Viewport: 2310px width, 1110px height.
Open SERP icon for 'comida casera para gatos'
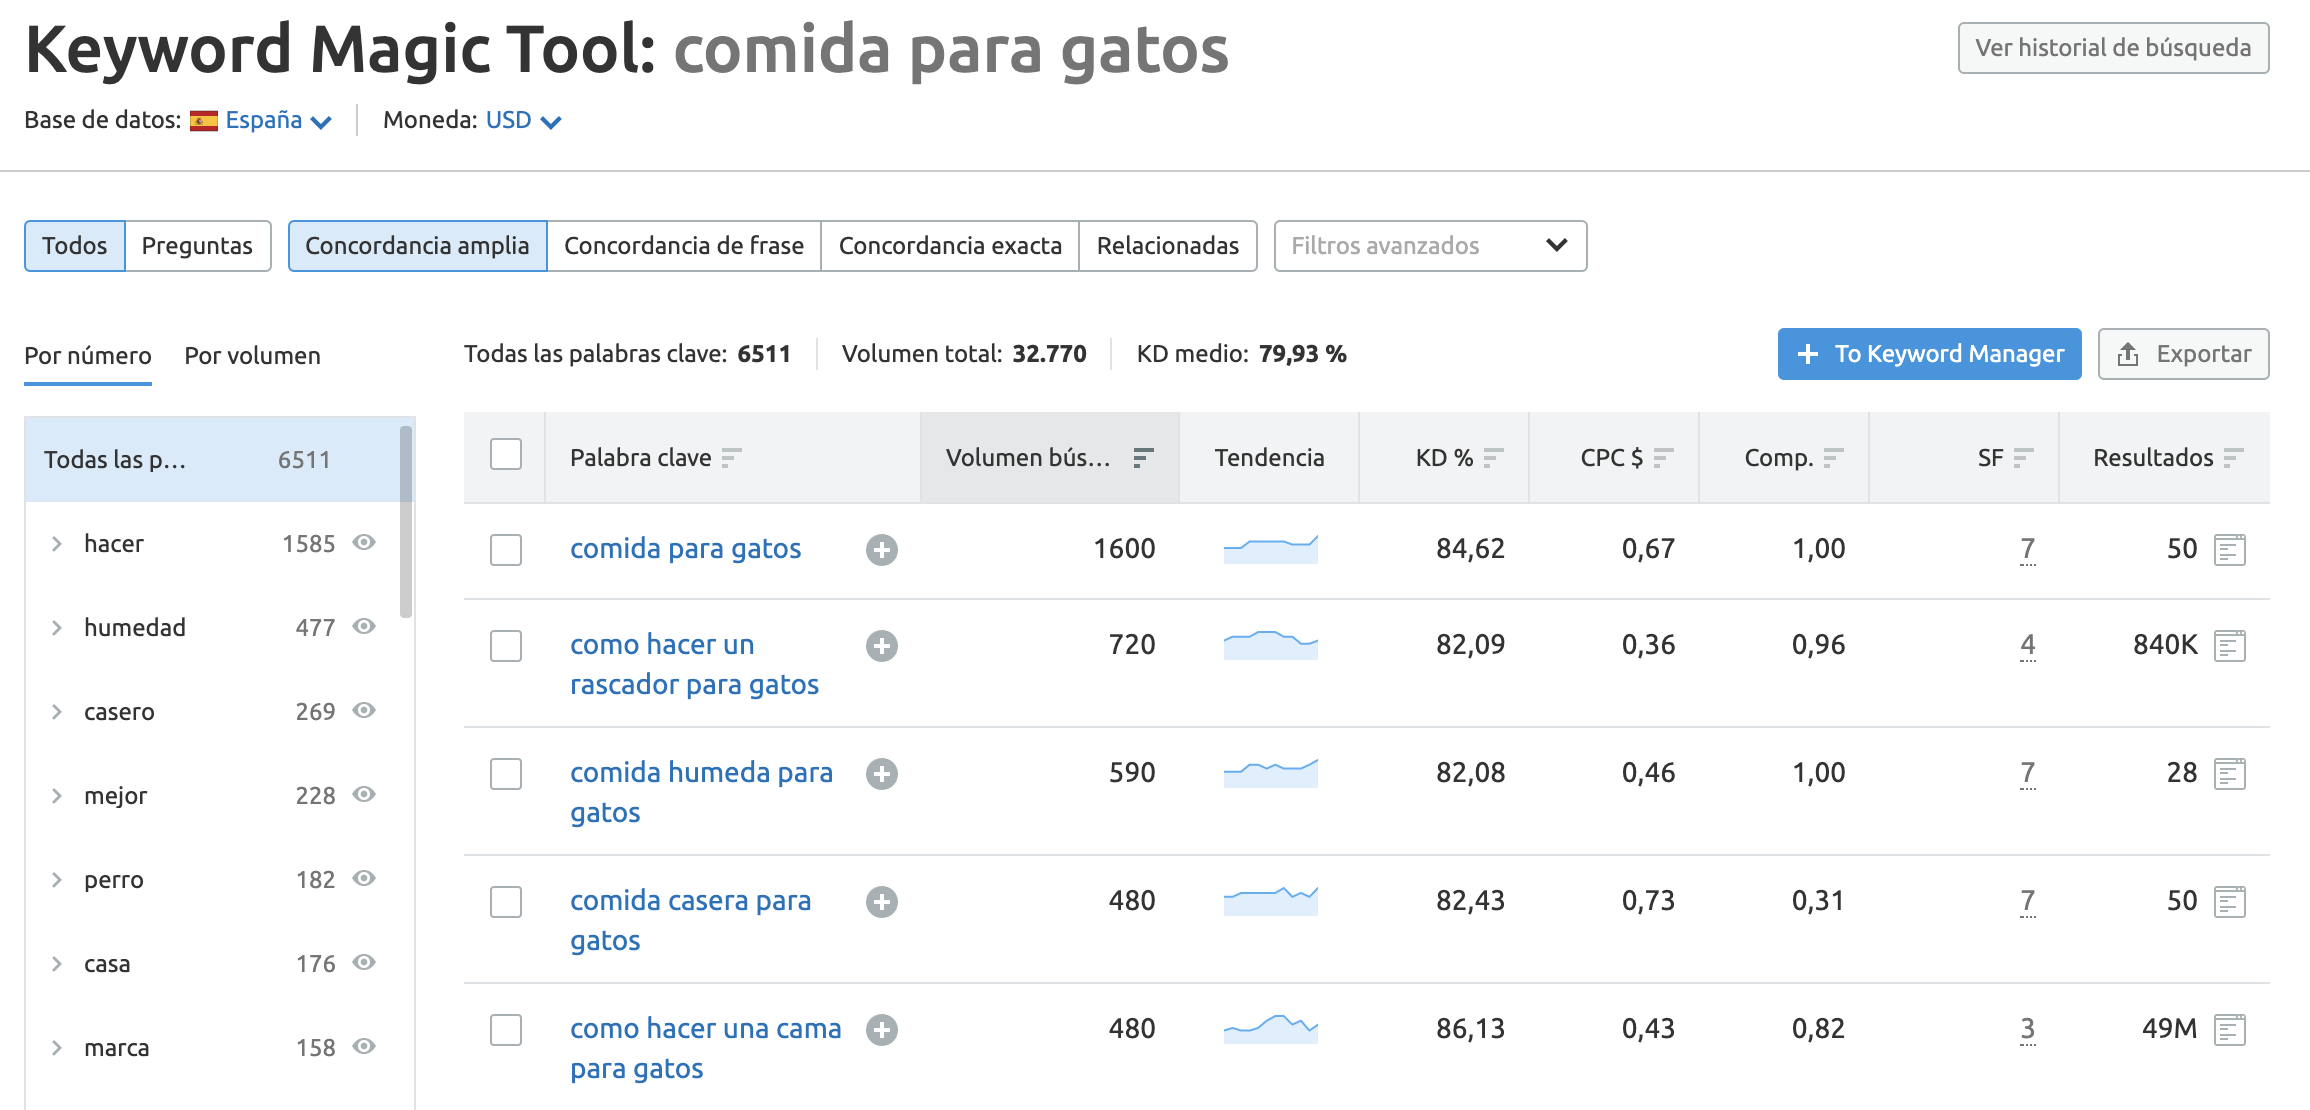click(x=2230, y=902)
